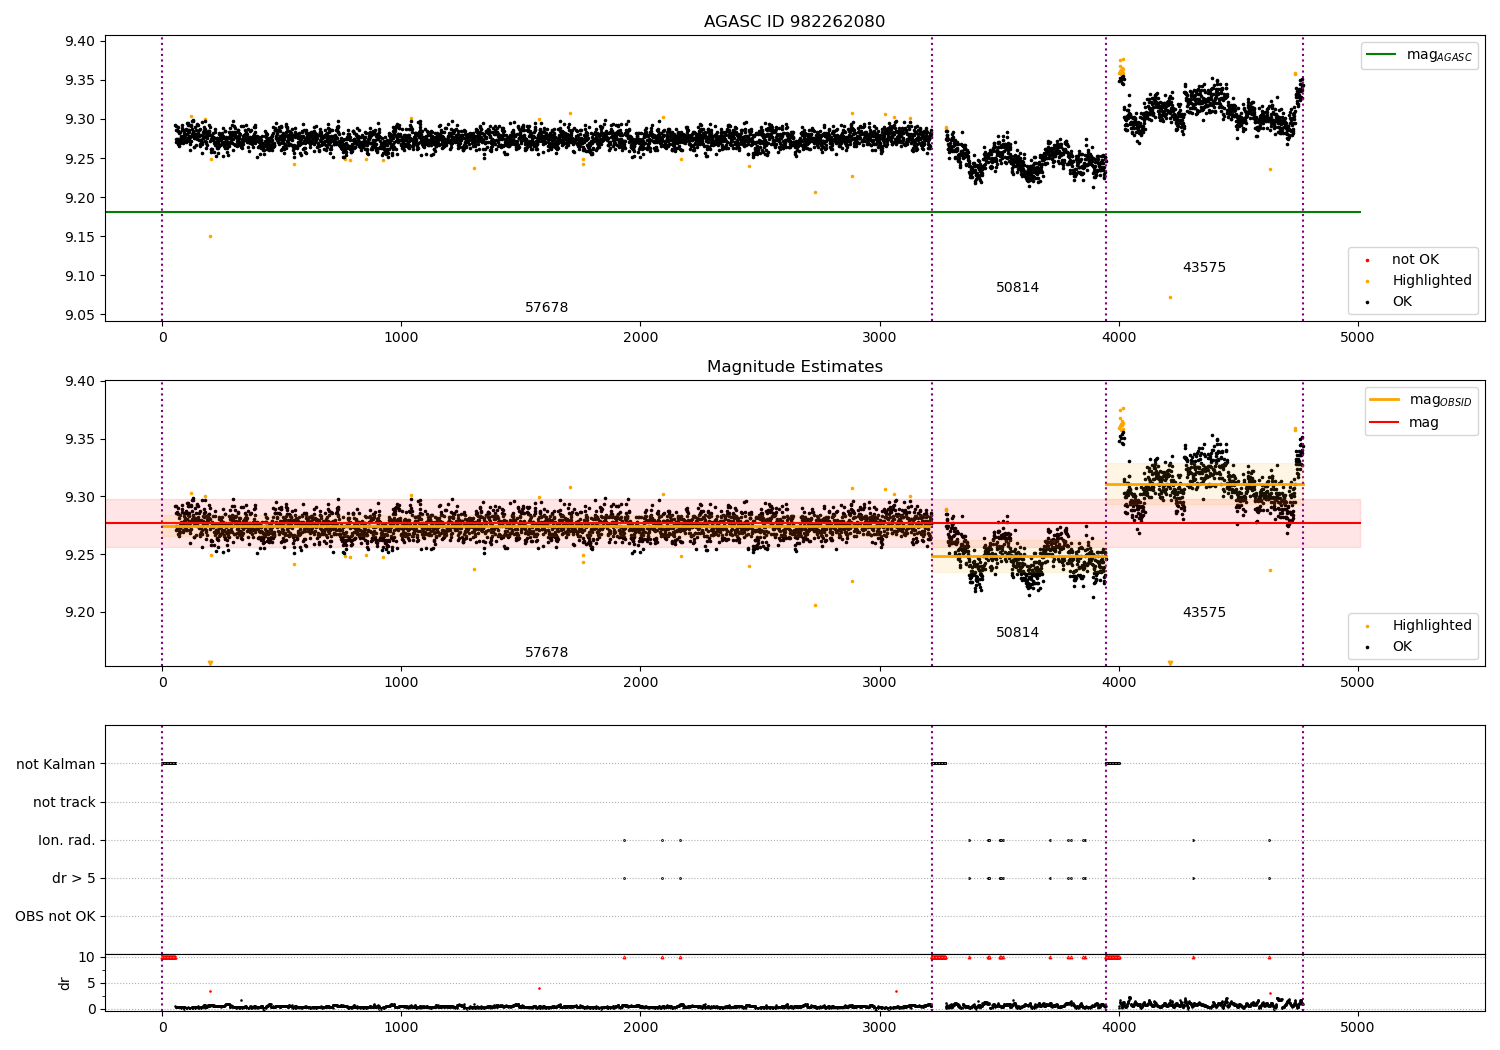This screenshot has width=1500, height=1050.
Task: Click the "not track" axis label
Action: click(x=64, y=803)
